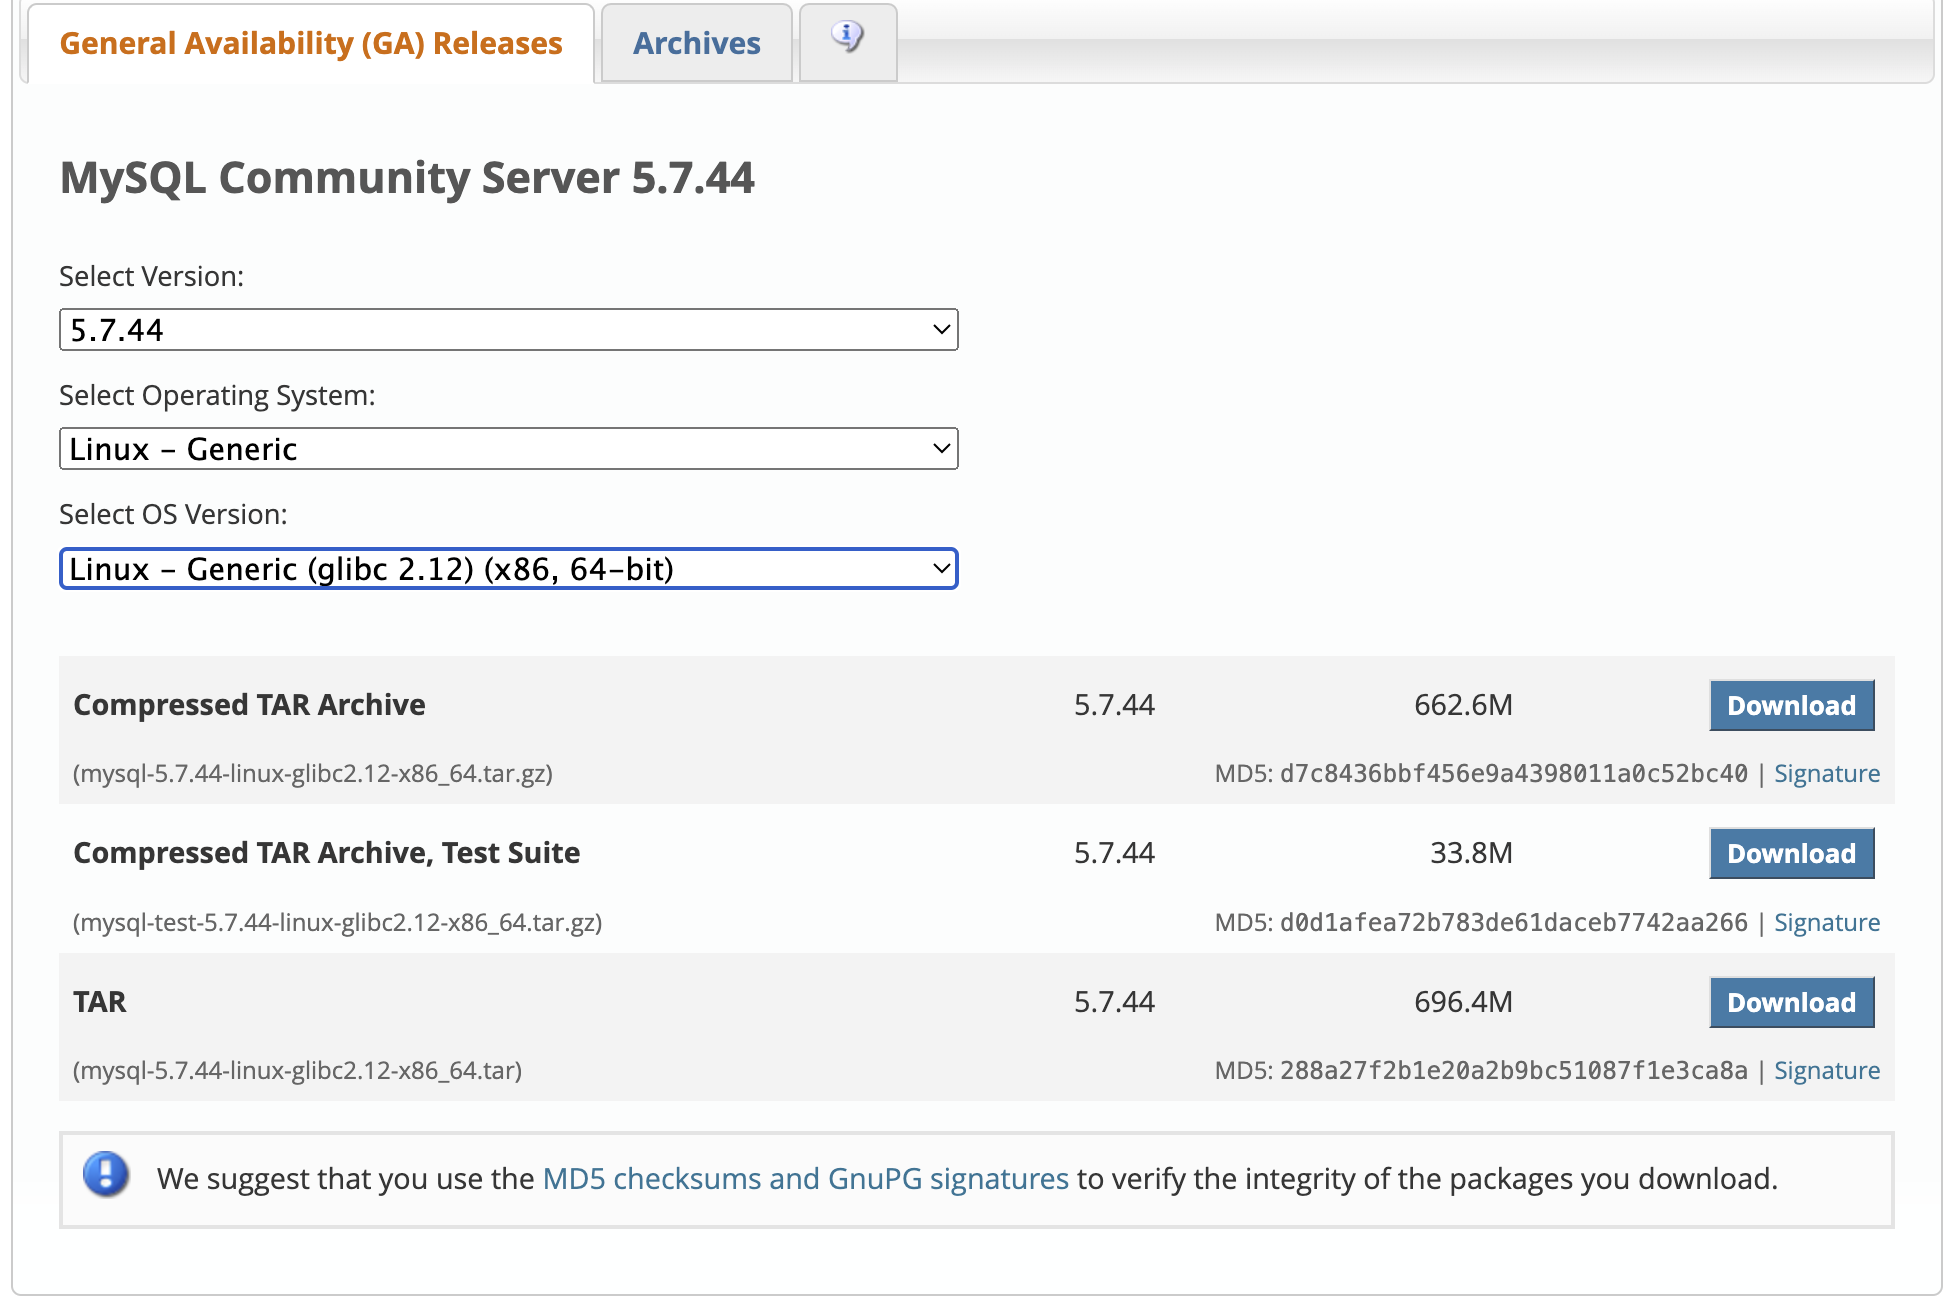Open Signature link for Test Suite archive
Screen dimensions: 1948x1298
(1826, 923)
